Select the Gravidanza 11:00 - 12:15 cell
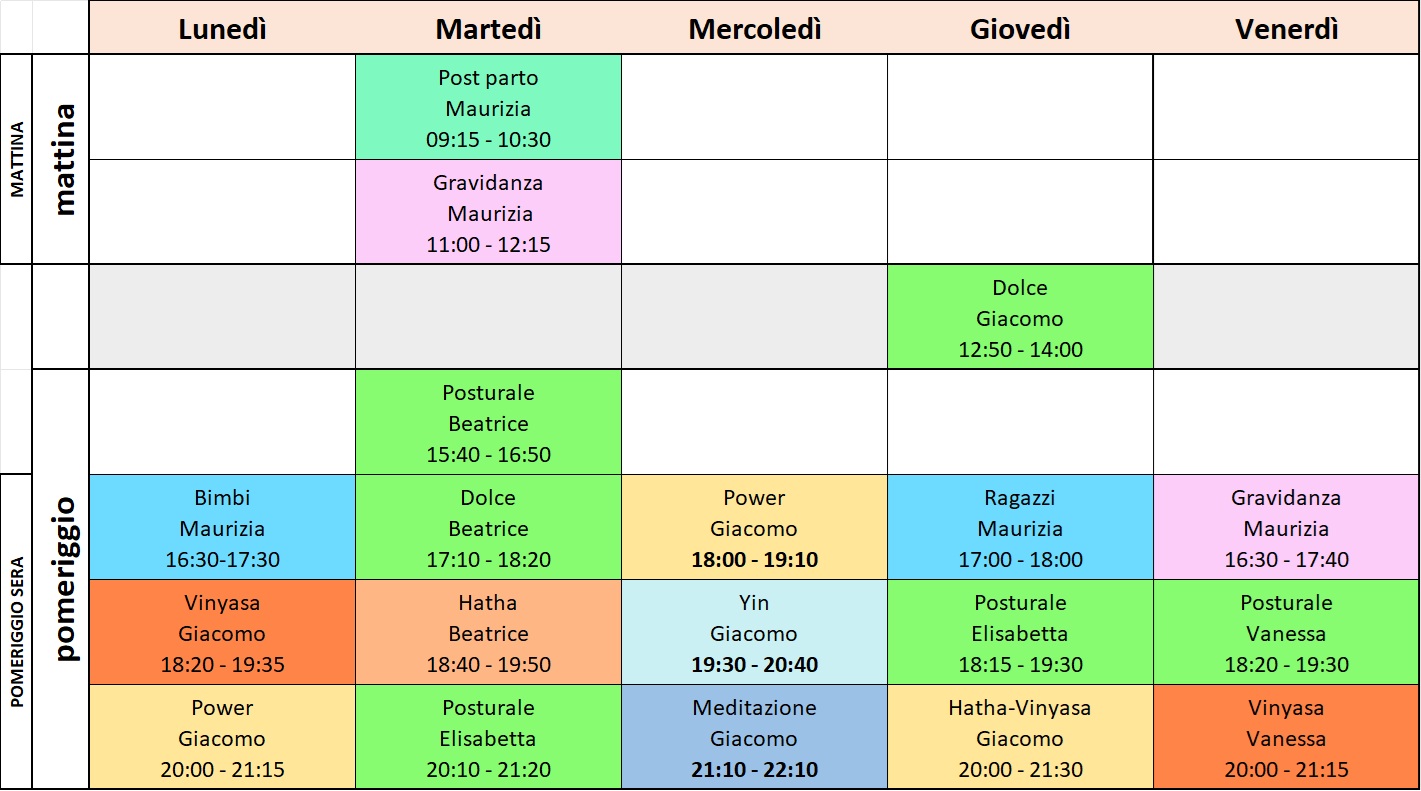Viewport: 1421px width, 791px height. 488,212
